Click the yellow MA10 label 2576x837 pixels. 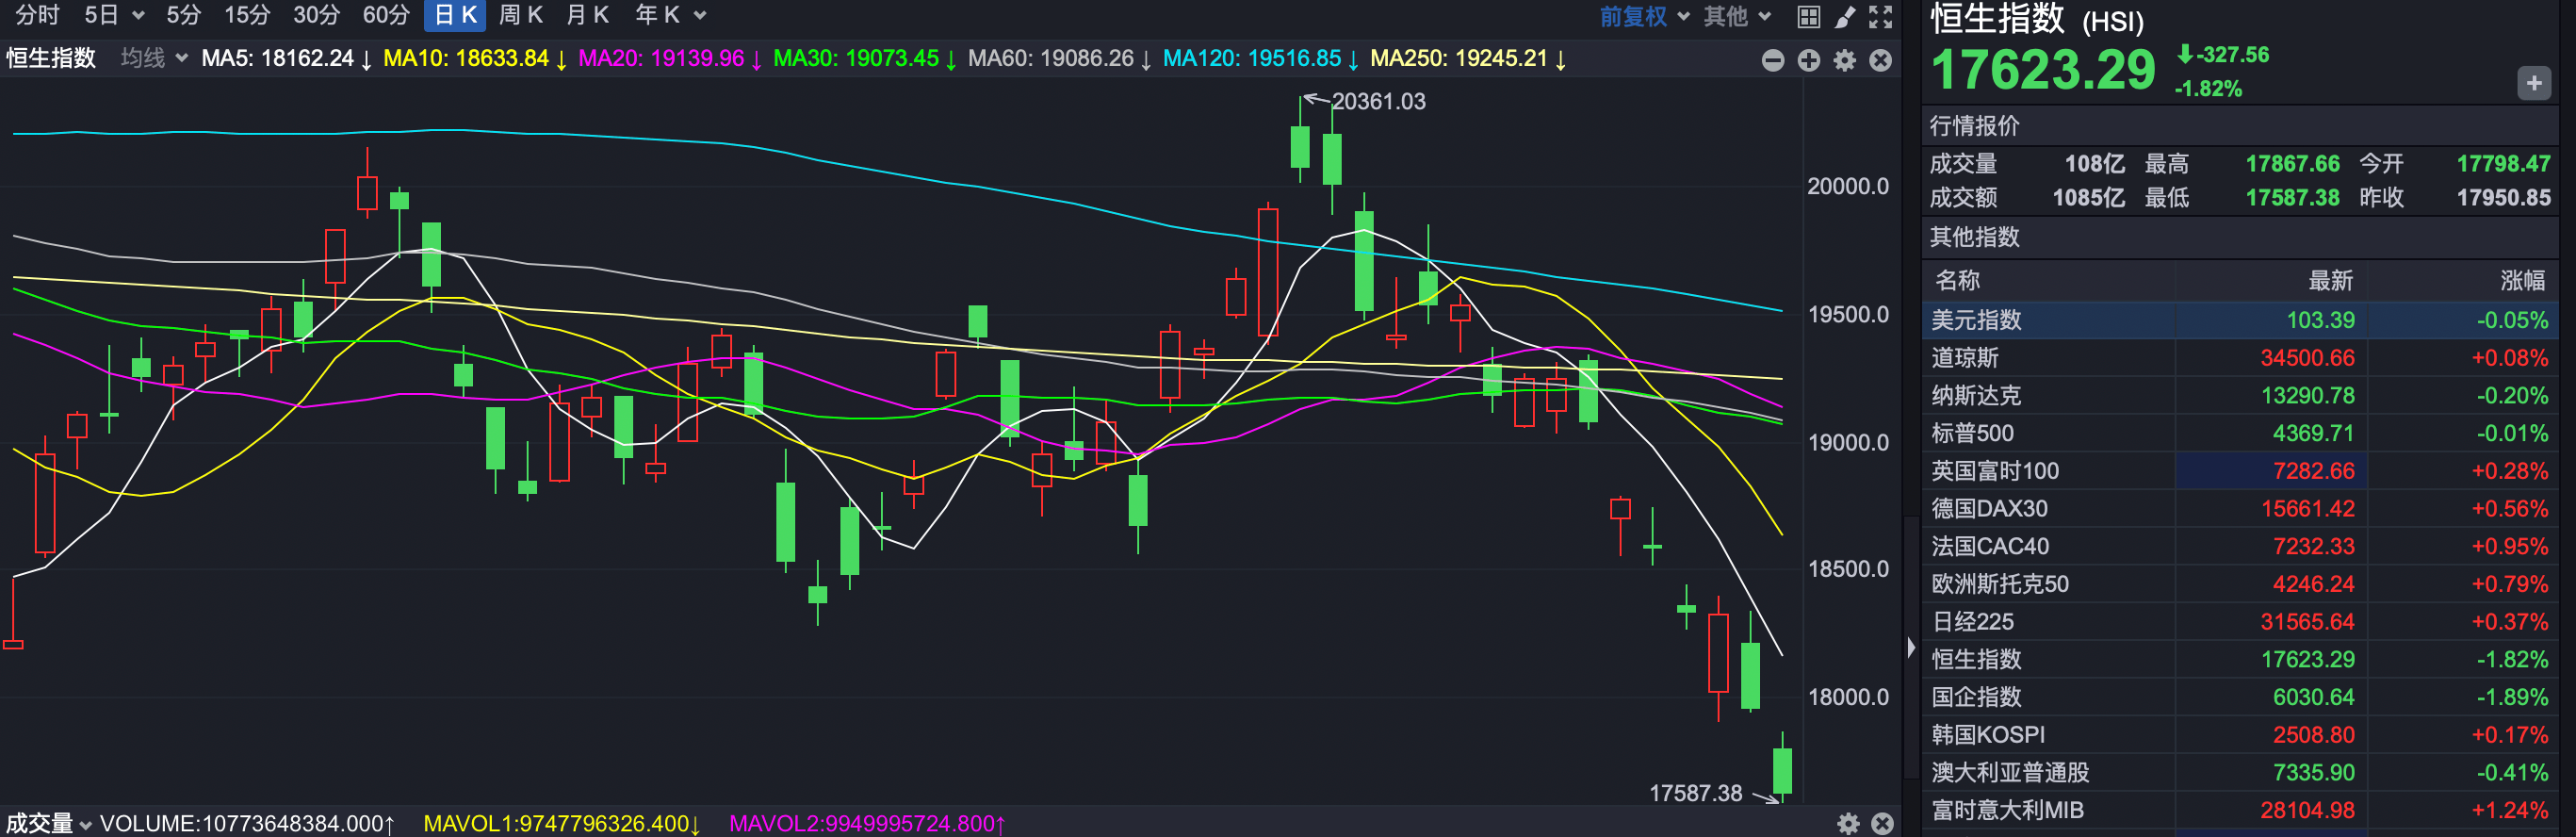475,58
